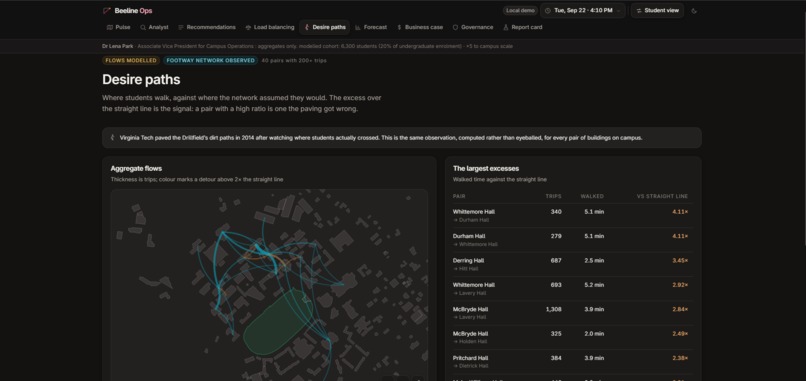The width and height of the screenshot is (806, 381).
Task: Select the Desire paths tab
Action: pos(325,27)
